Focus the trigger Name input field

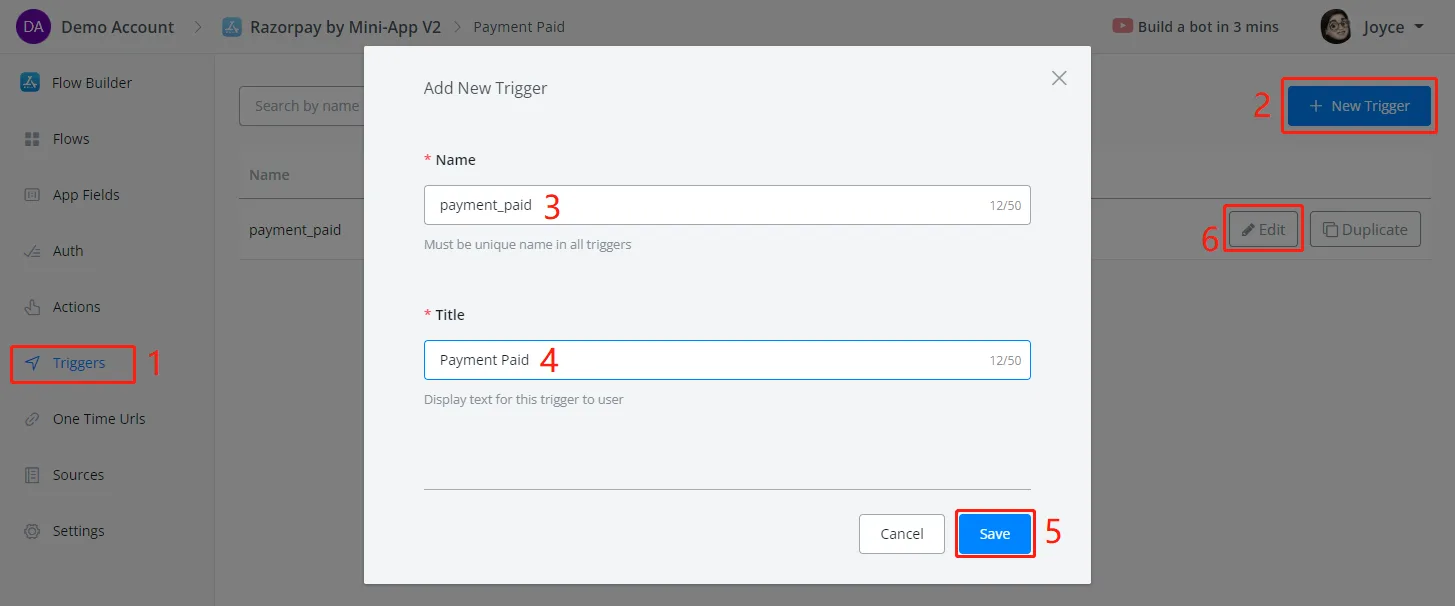pyautogui.click(x=727, y=205)
